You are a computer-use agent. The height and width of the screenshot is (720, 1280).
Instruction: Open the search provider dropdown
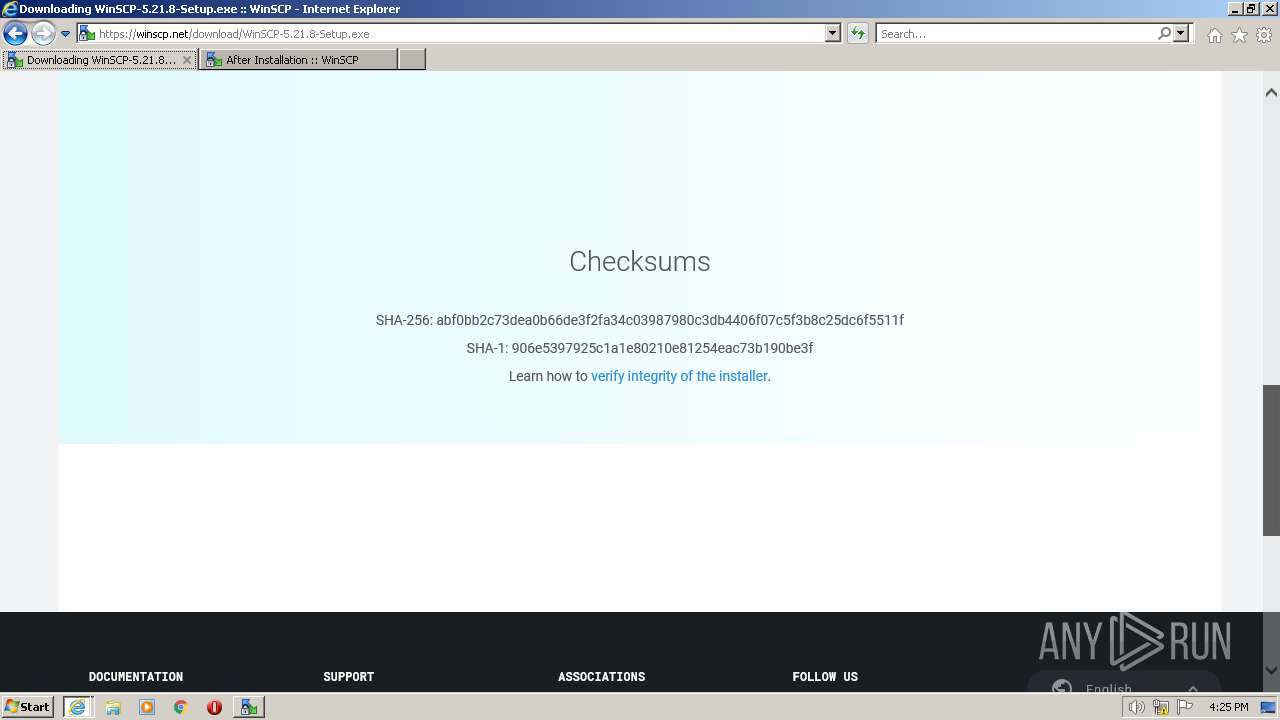tap(1181, 33)
